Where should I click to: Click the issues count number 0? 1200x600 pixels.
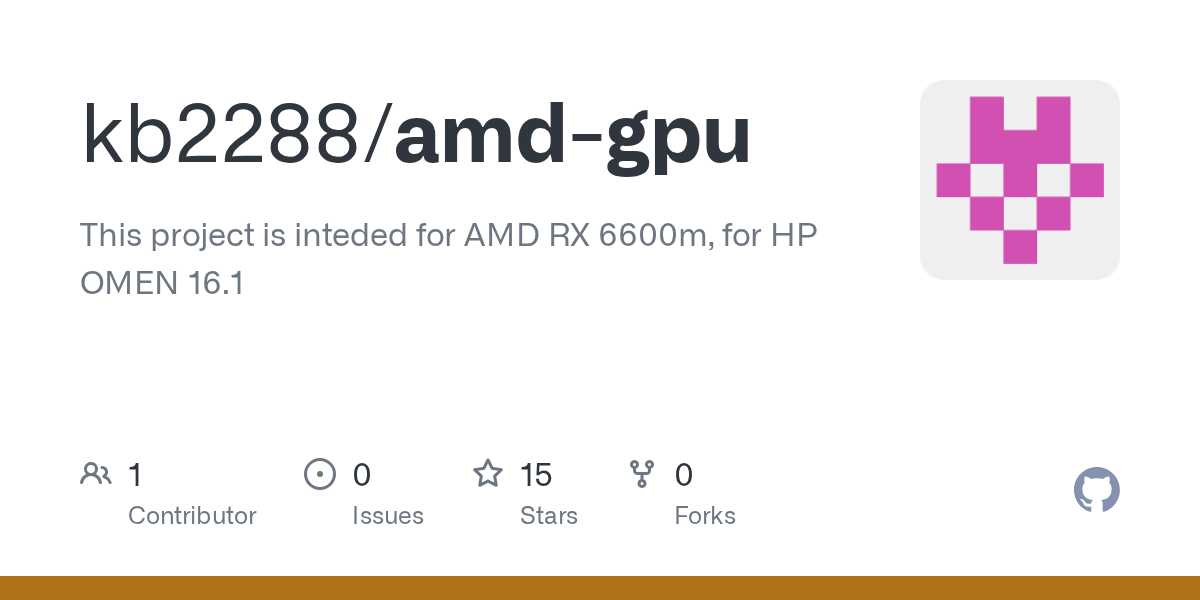click(362, 474)
